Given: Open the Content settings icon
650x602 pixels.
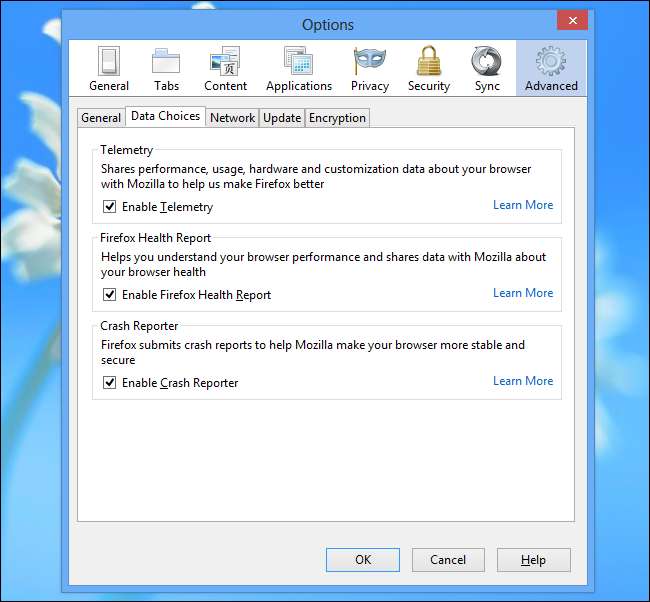Looking at the screenshot, I should [225, 62].
